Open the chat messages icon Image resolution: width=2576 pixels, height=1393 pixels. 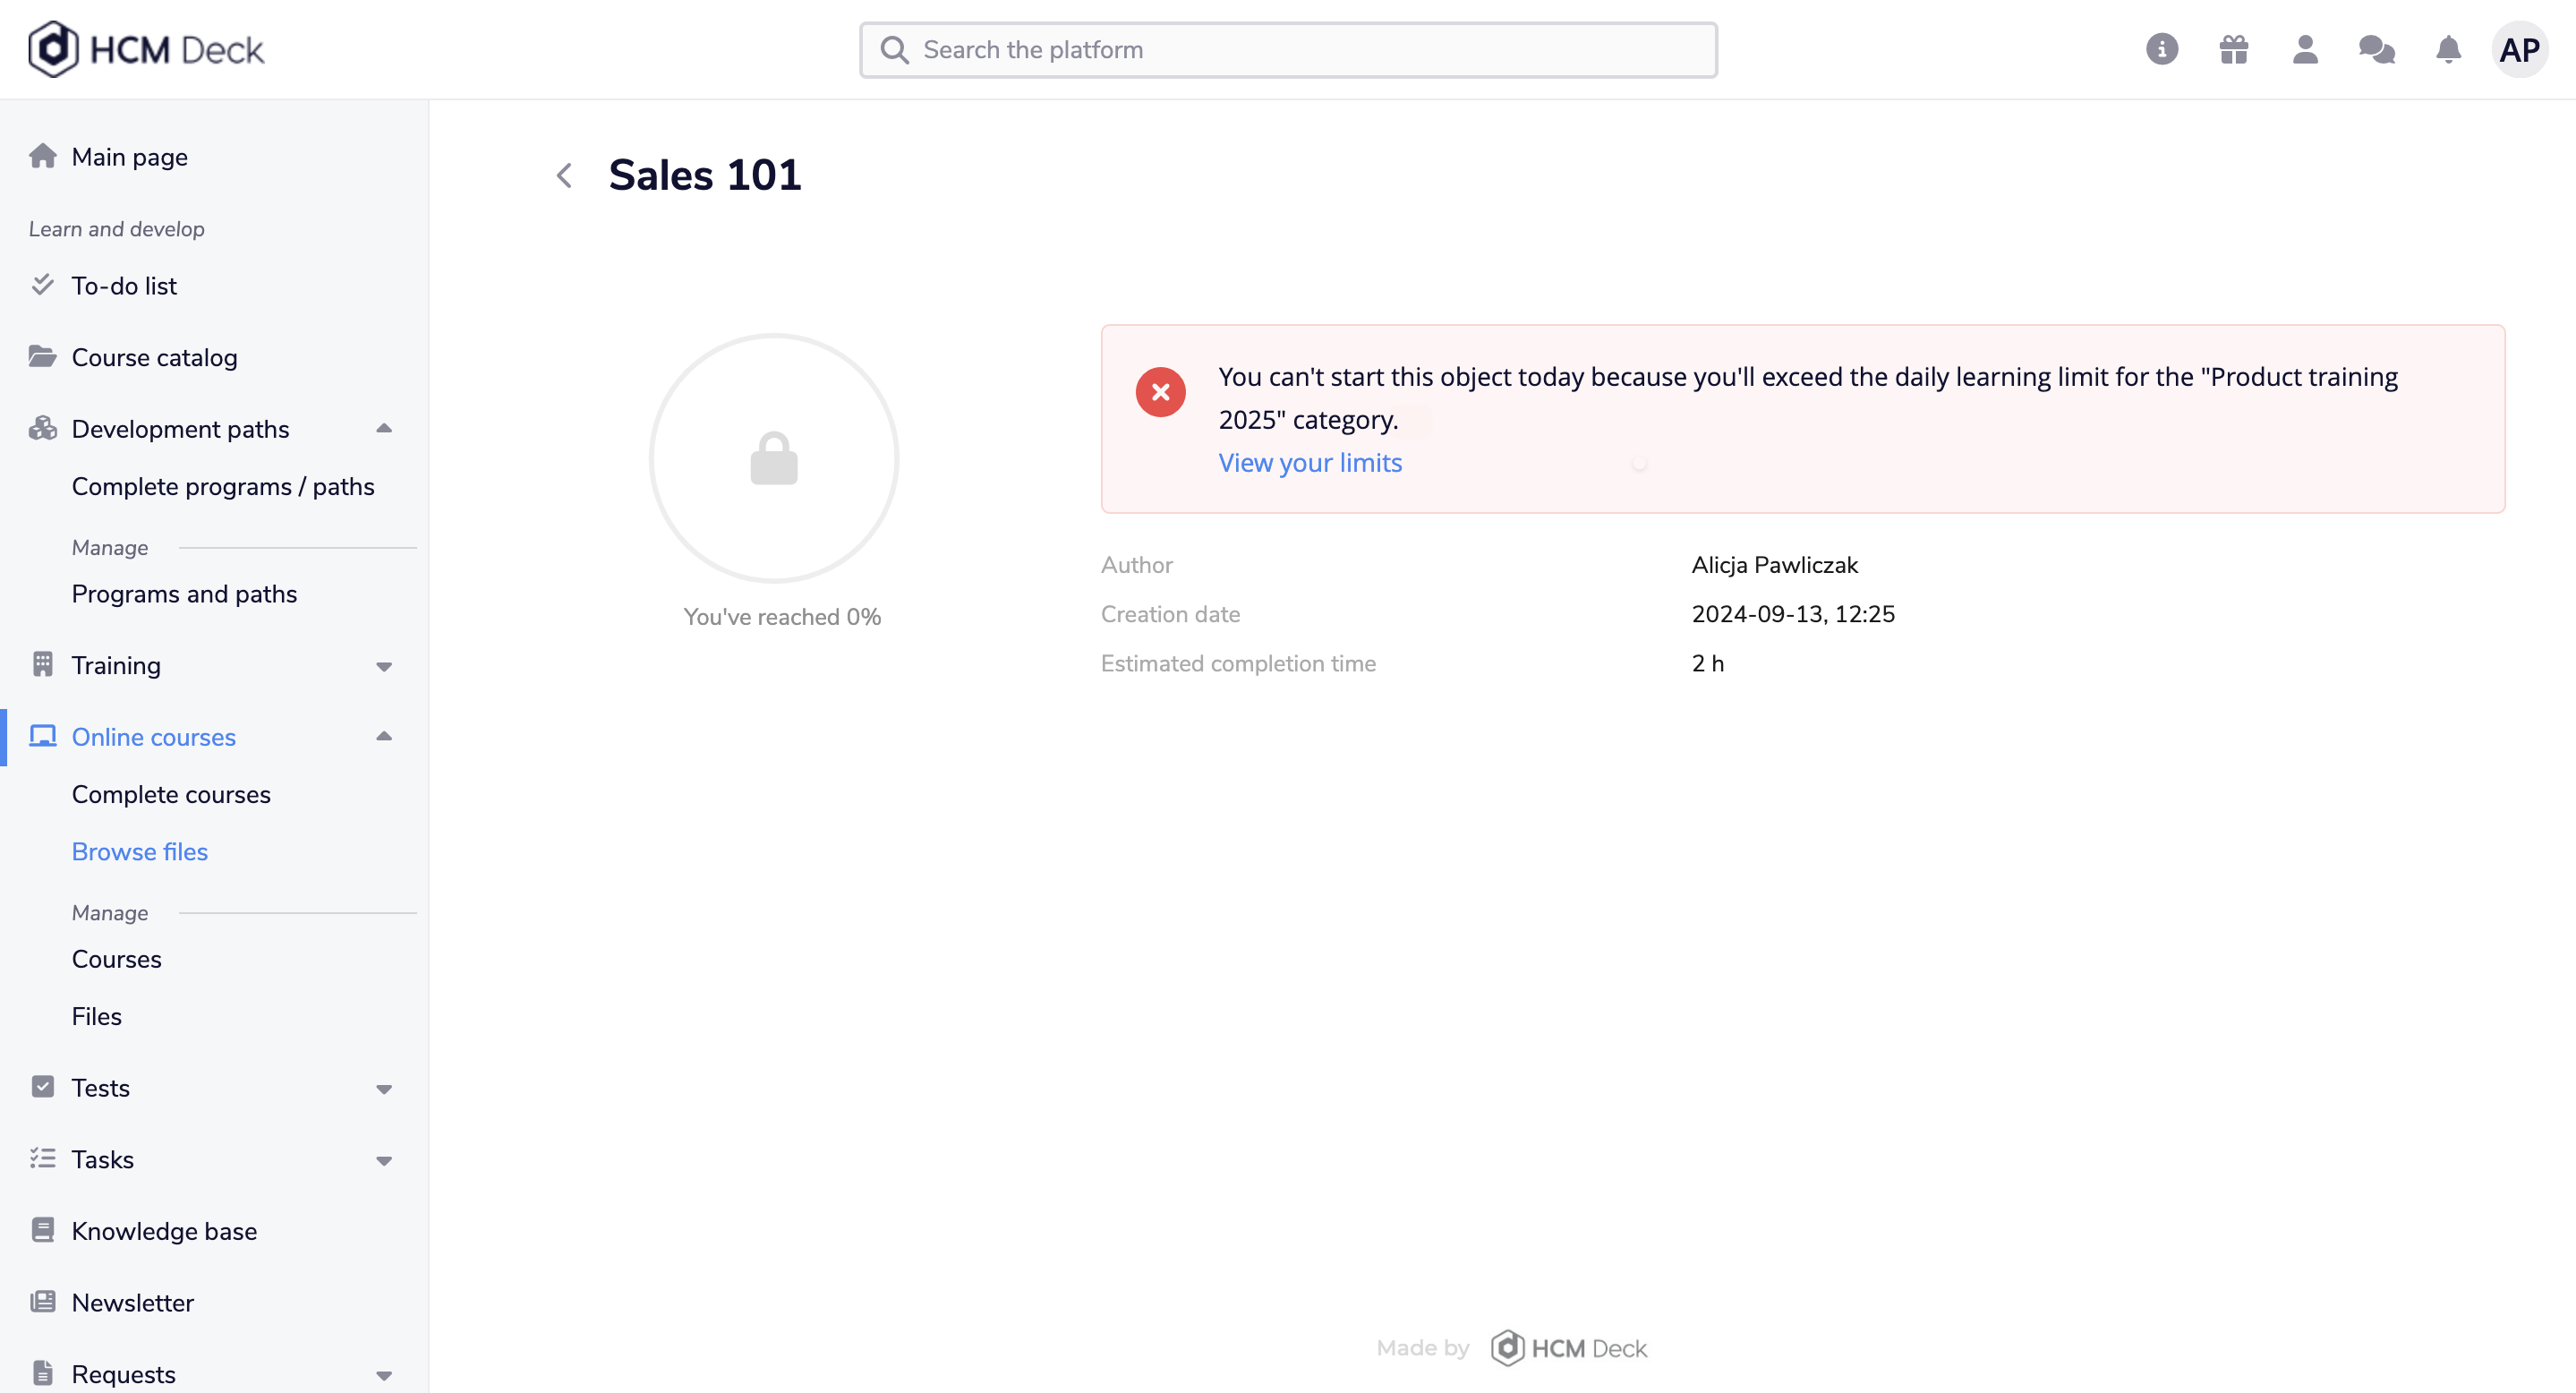point(2376,49)
